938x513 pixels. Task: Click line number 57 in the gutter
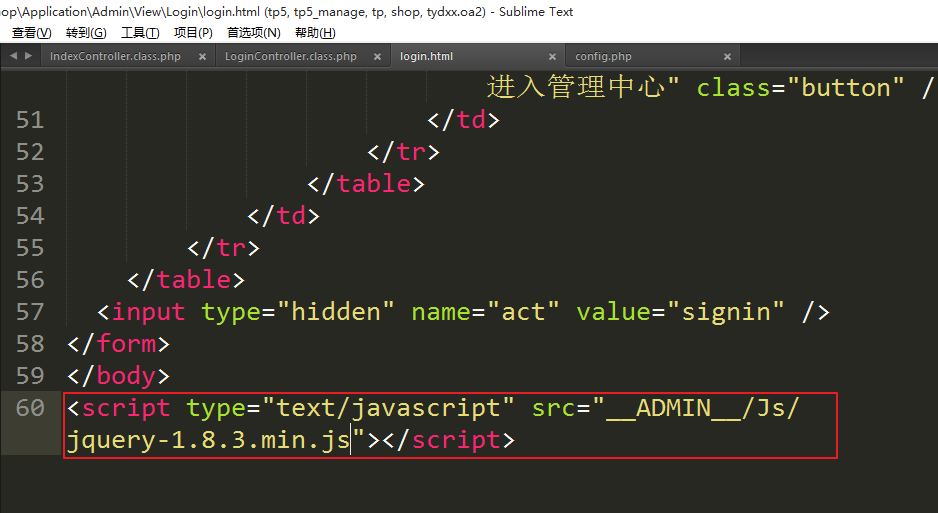[x=30, y=312]
